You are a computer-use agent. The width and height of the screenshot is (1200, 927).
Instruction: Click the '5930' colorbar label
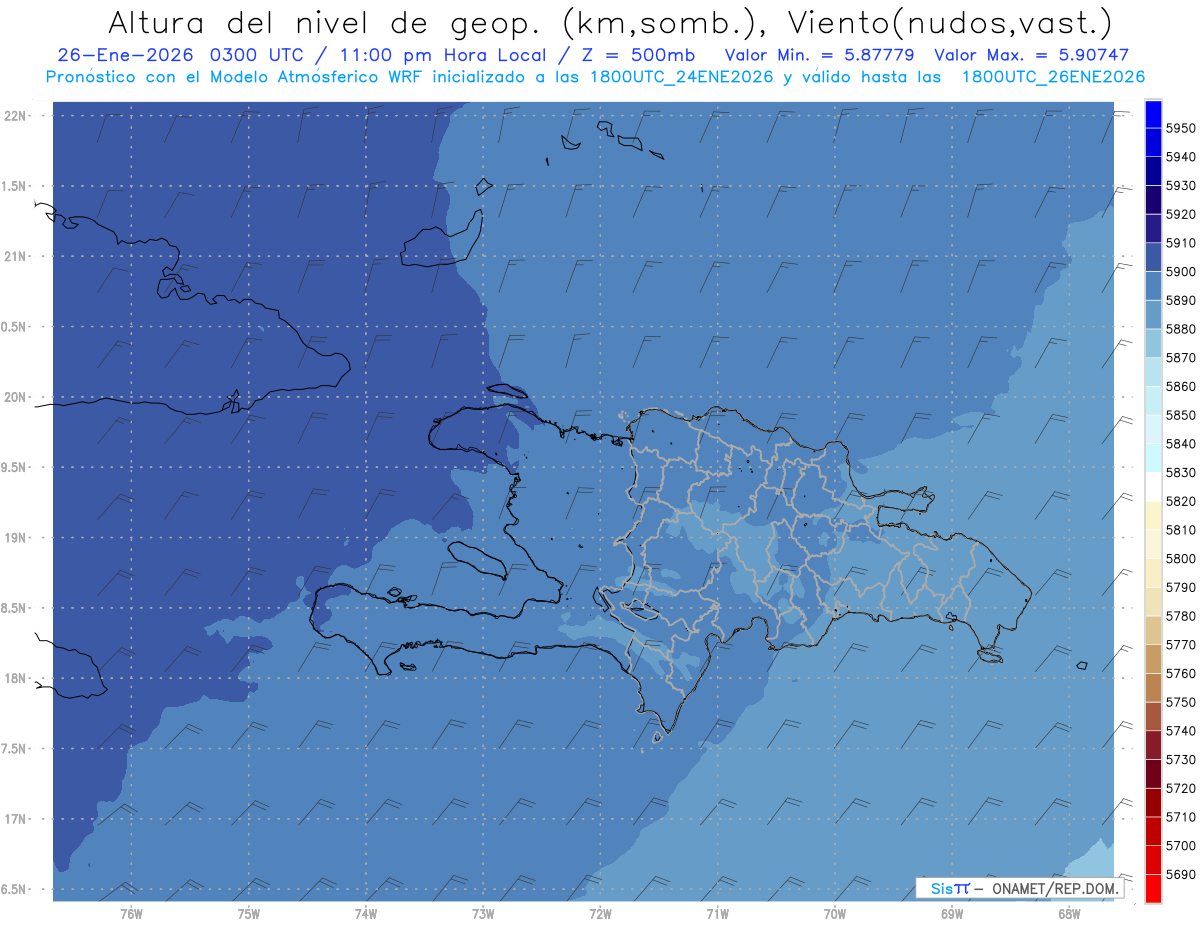[x=1181, y=186]
